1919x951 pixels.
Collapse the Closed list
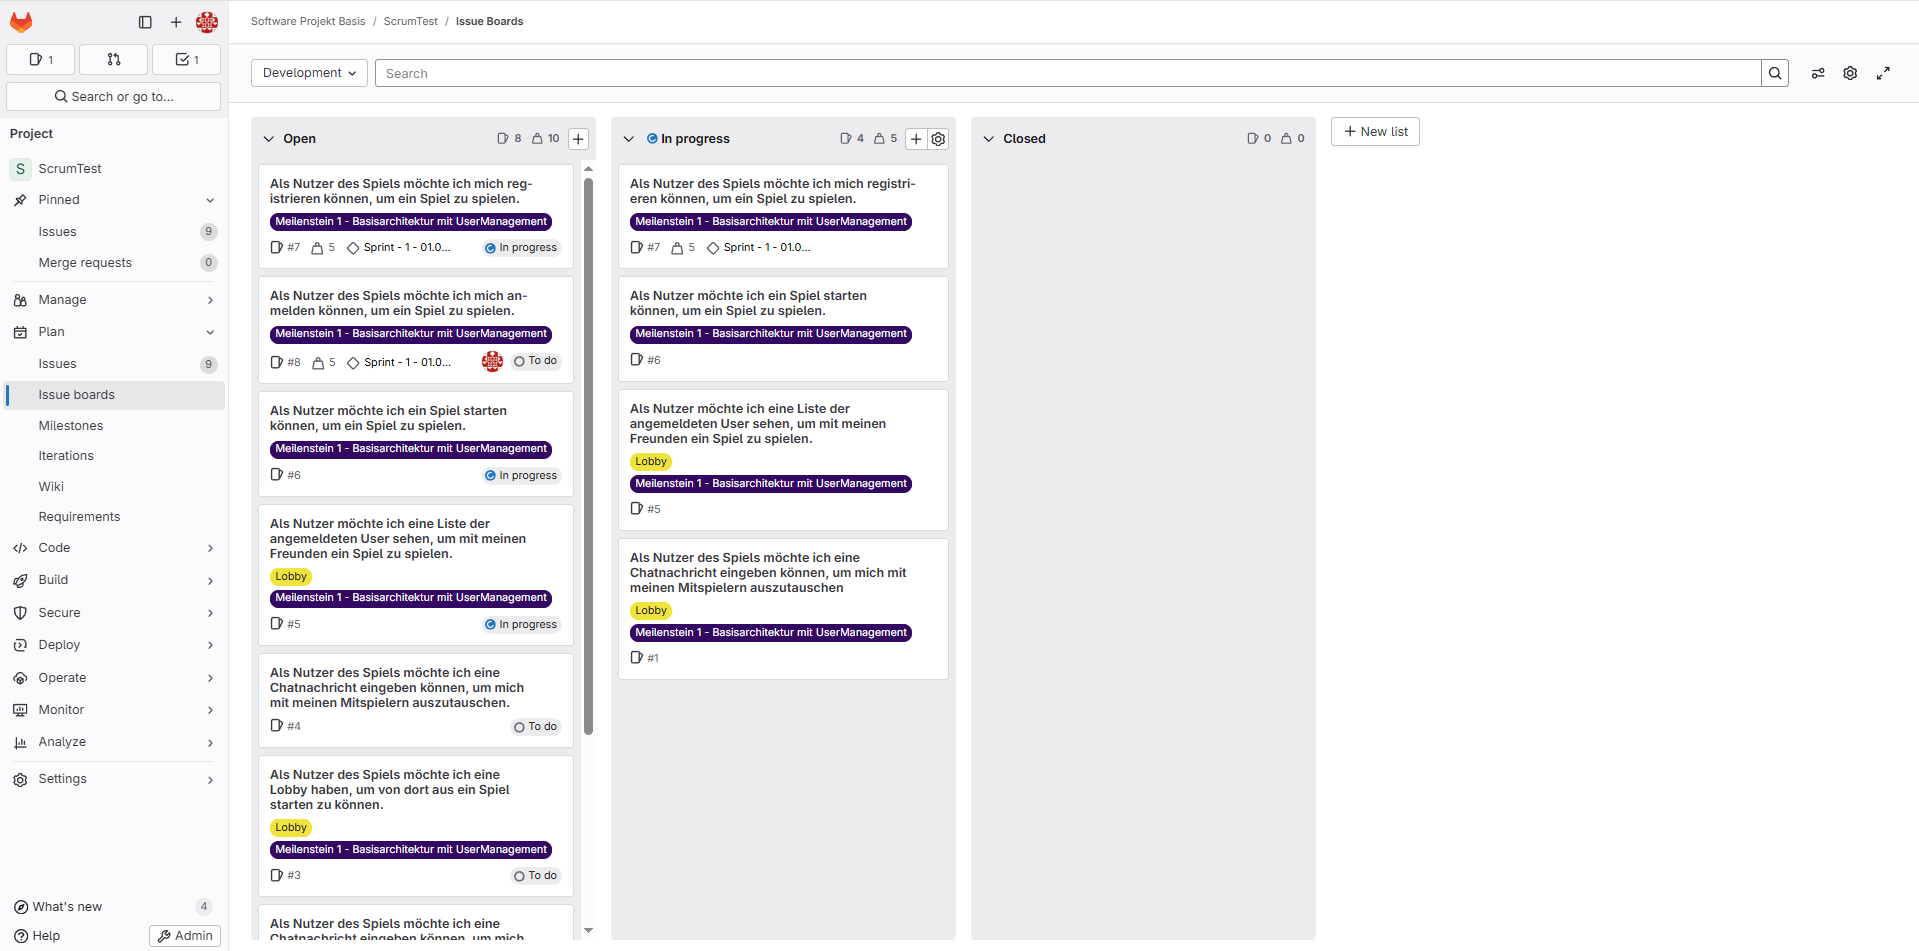click(x=988, y=139)
